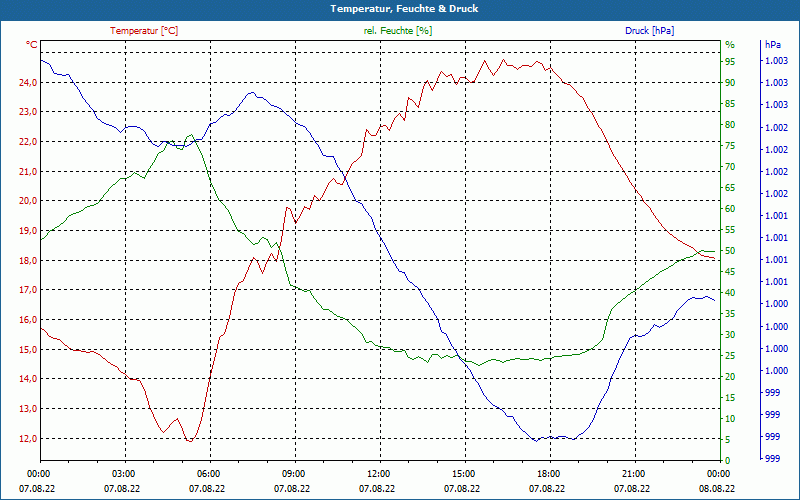Click the '24,0' temperature axis value
The image size is (800, 500).
28,82
